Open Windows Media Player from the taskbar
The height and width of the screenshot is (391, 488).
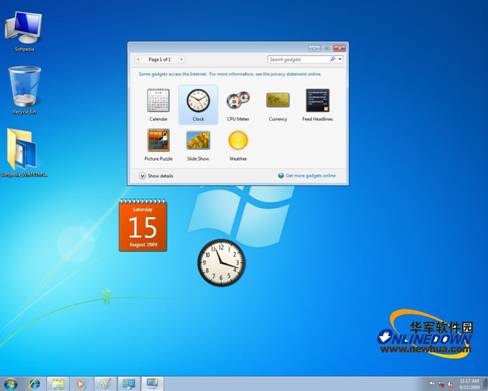(81, 384)
